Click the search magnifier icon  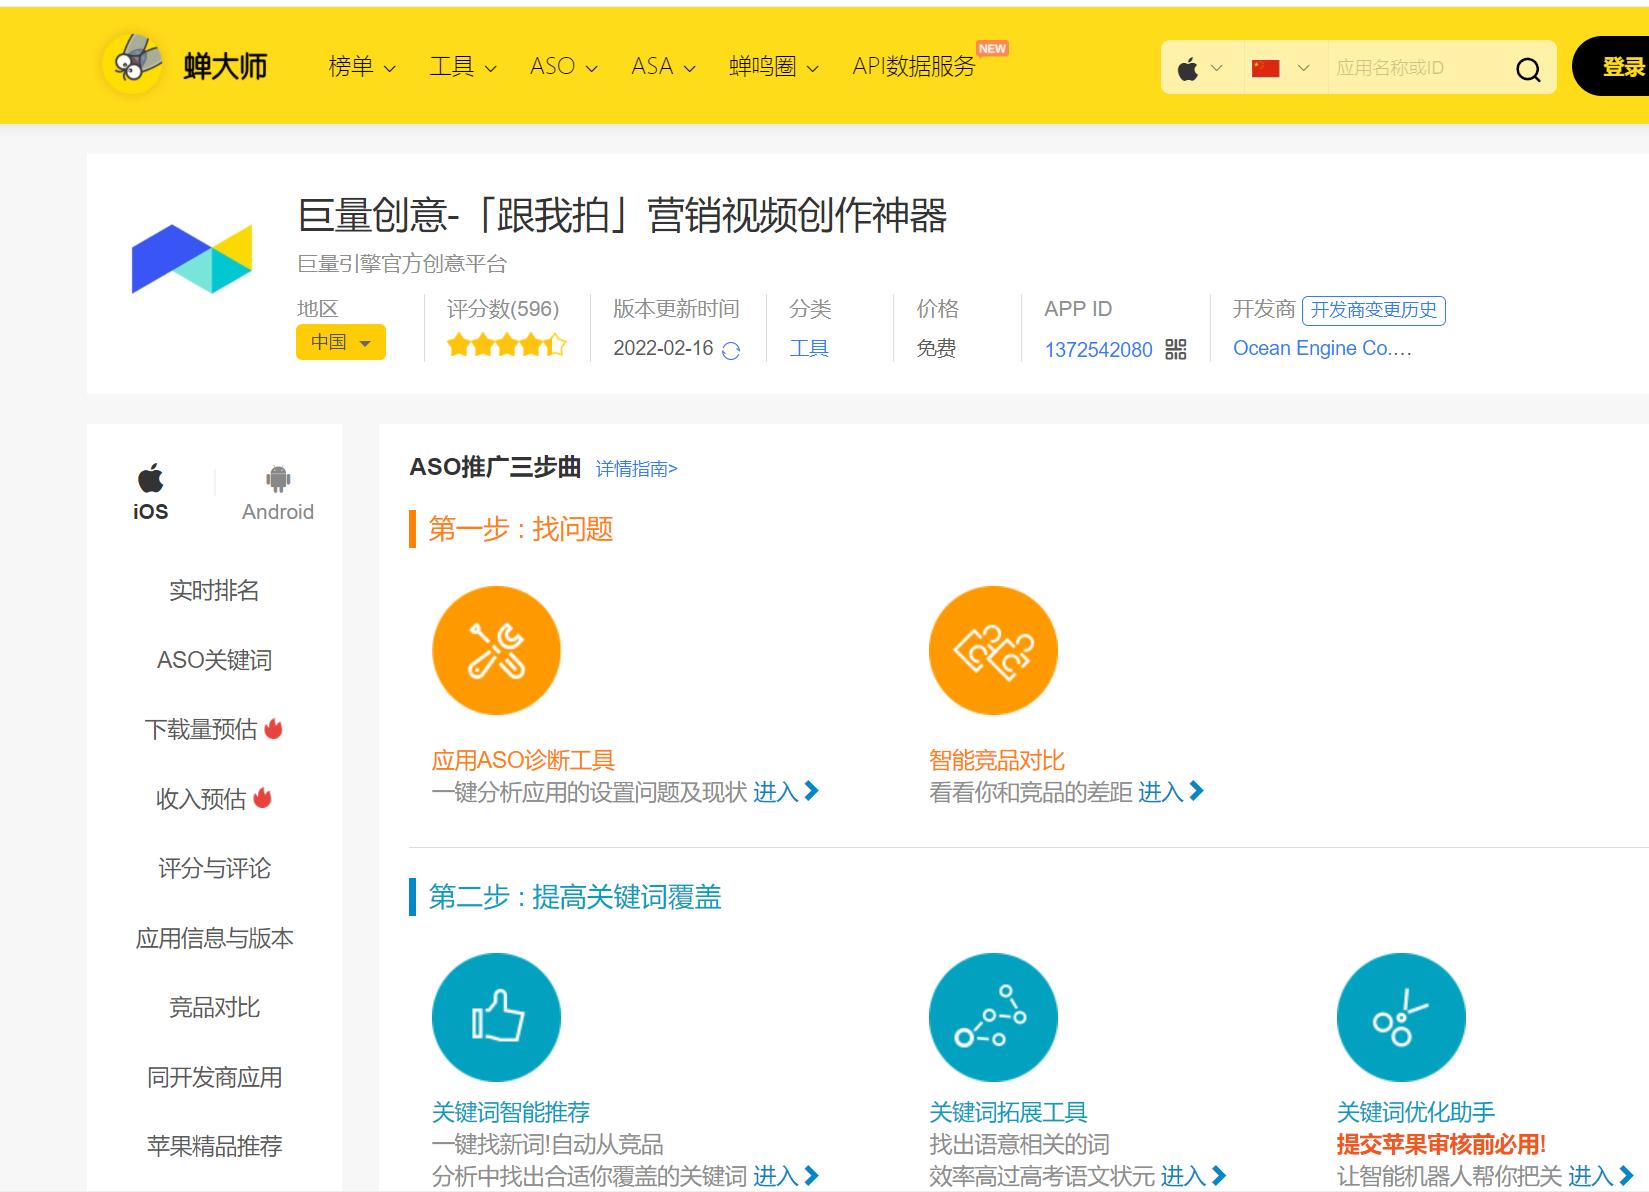(x=1527, y=69)
